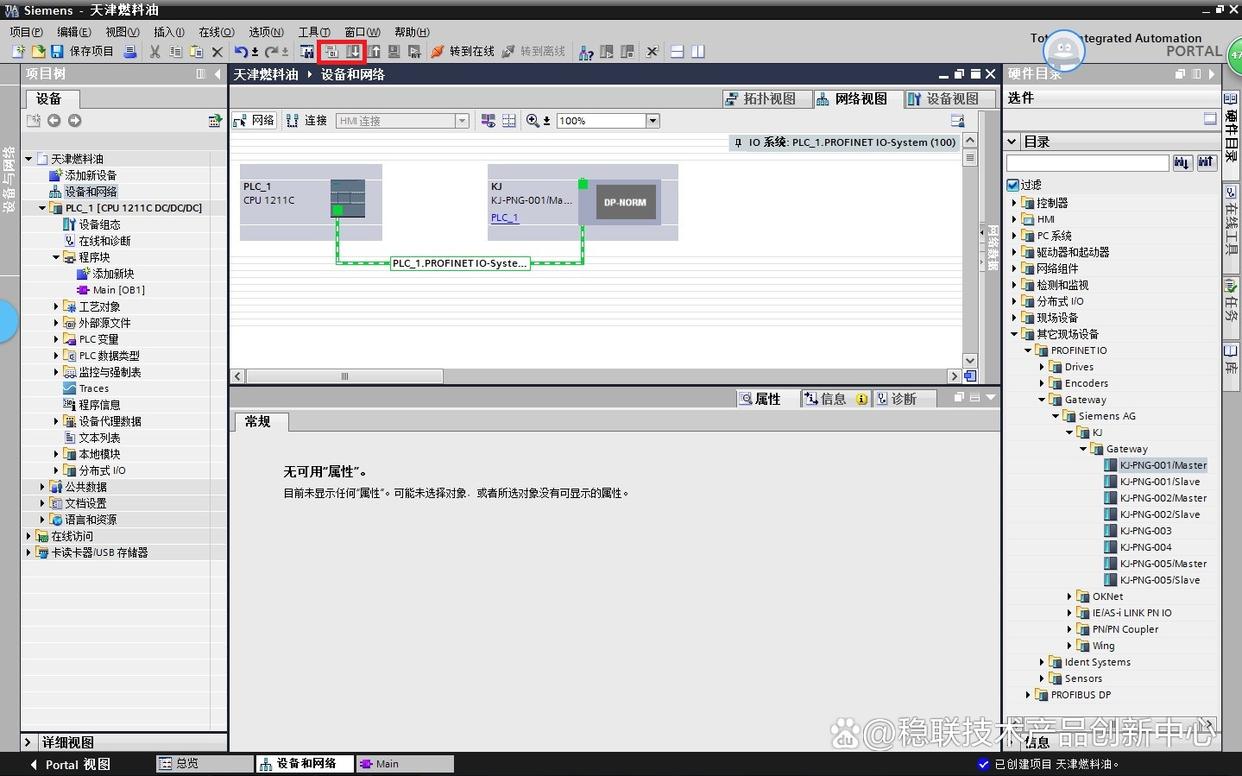
Task: Open the 信息 tab in inspector
Action: [835, 399]
